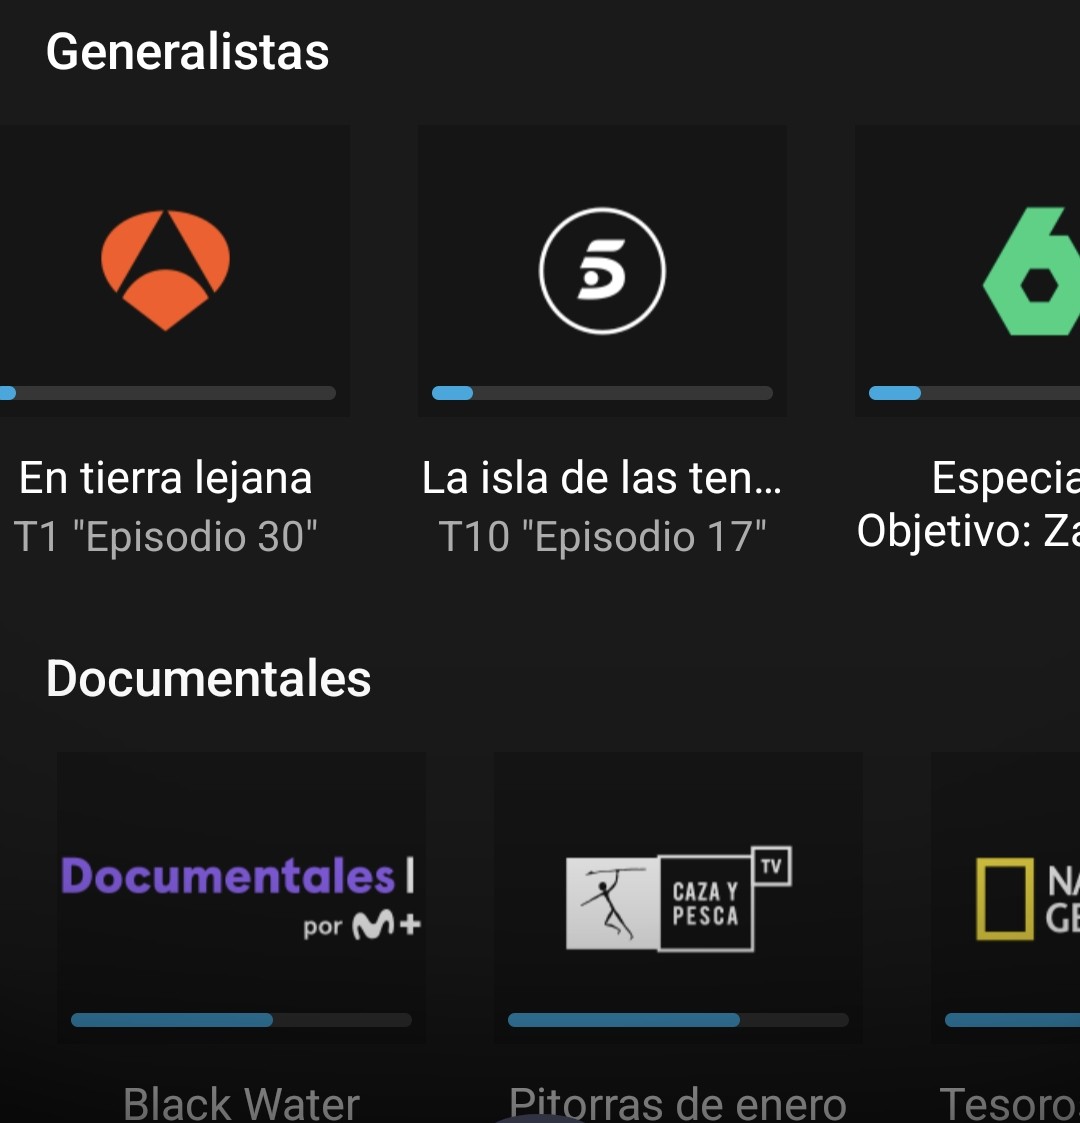Screen dimensions: 1080x1123
Task: Click the laSexta progress bar
Action: (x=974, y=392)
